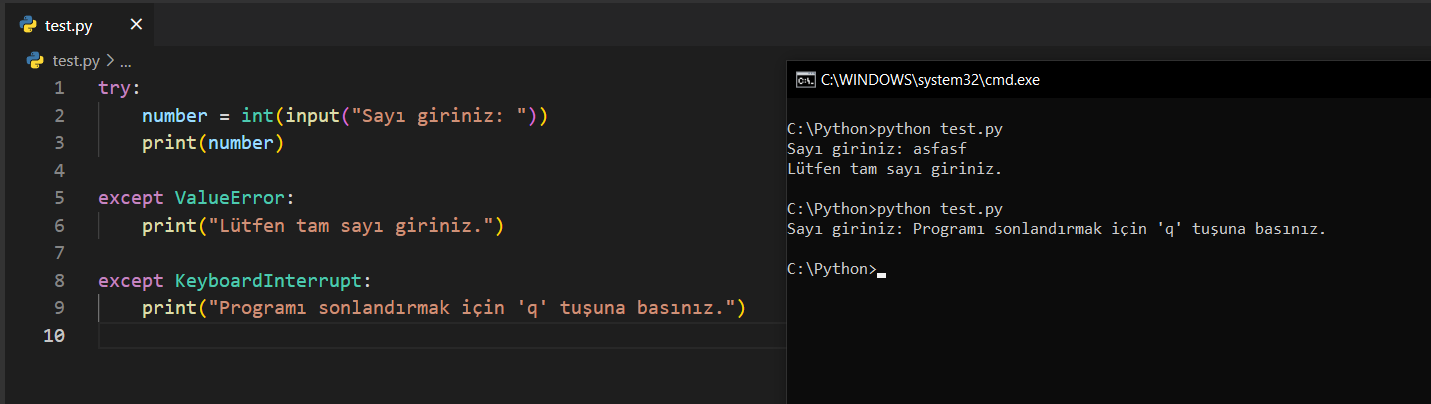Close the test.py editor tab
1431x404 pixels.
tap(136, 25)
